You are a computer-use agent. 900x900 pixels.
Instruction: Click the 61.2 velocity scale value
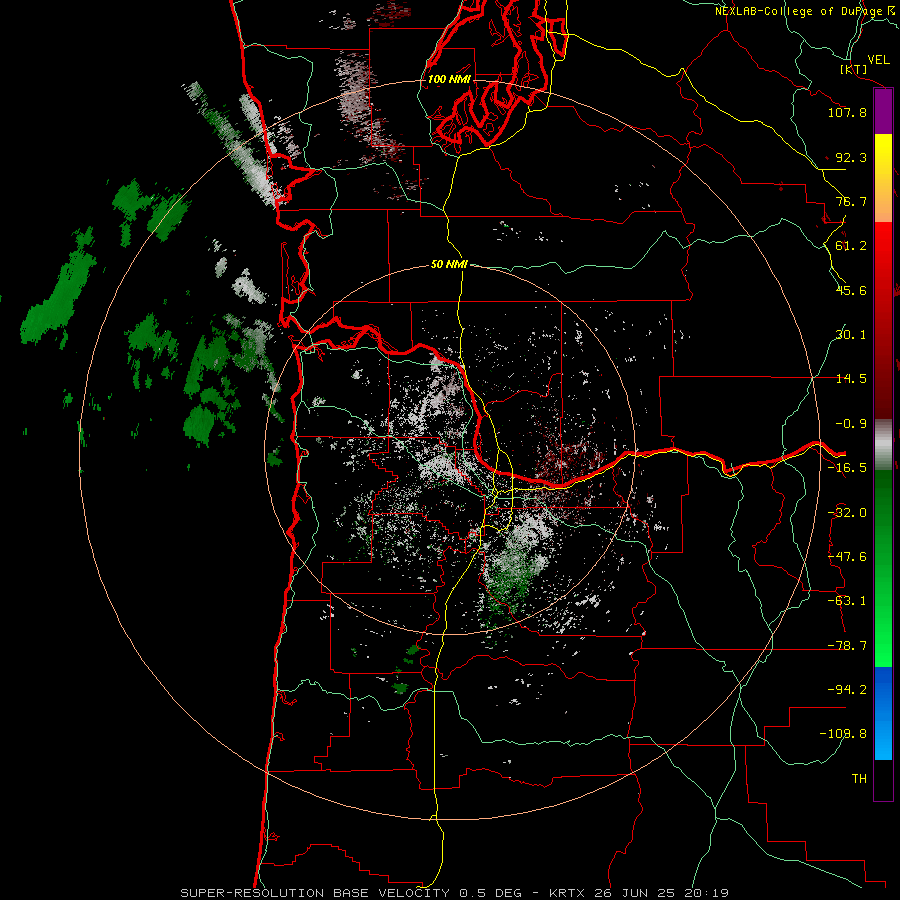[851, 246]
